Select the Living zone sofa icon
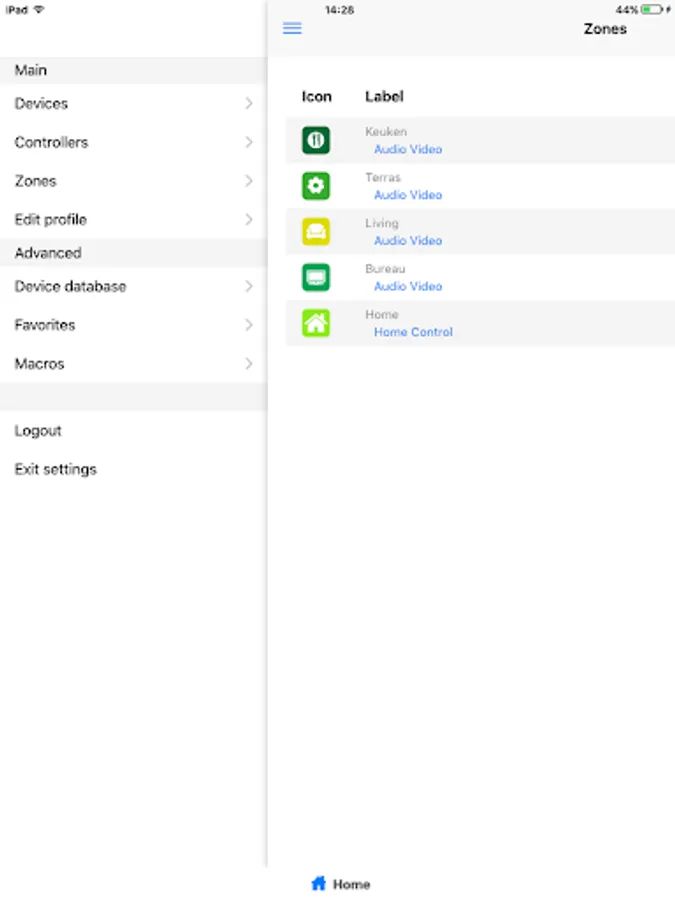The height and width of the screenshot is (900, 675). pyautogui.click(x=316, y=231)
